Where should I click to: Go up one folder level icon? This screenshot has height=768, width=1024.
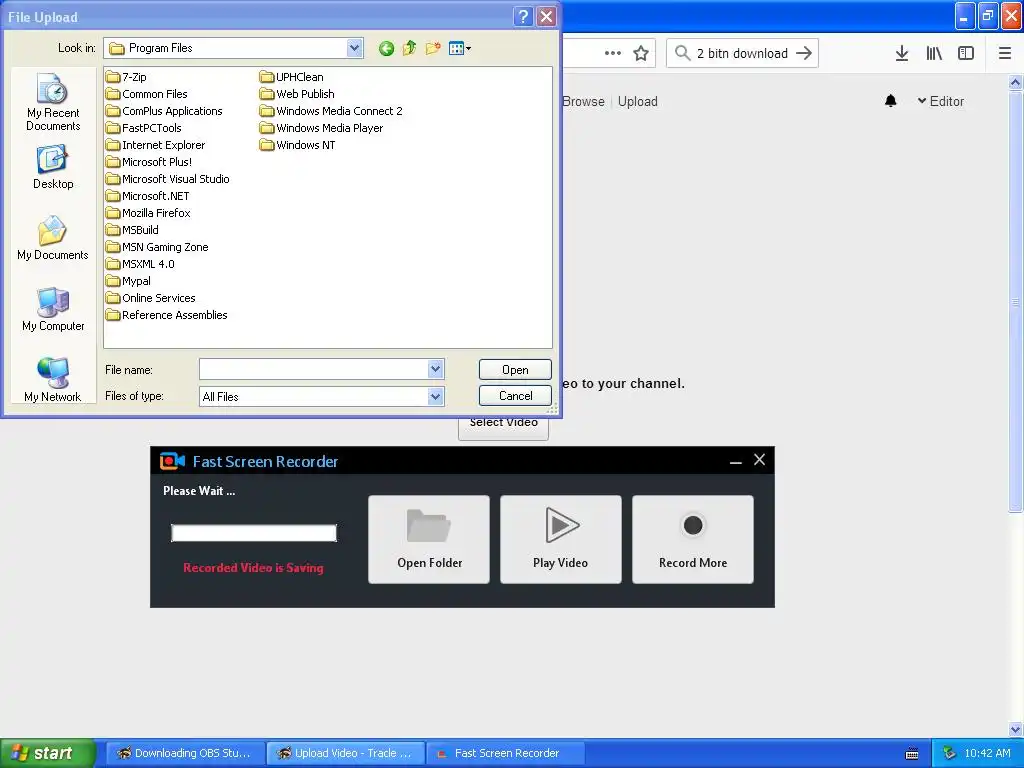409,48
